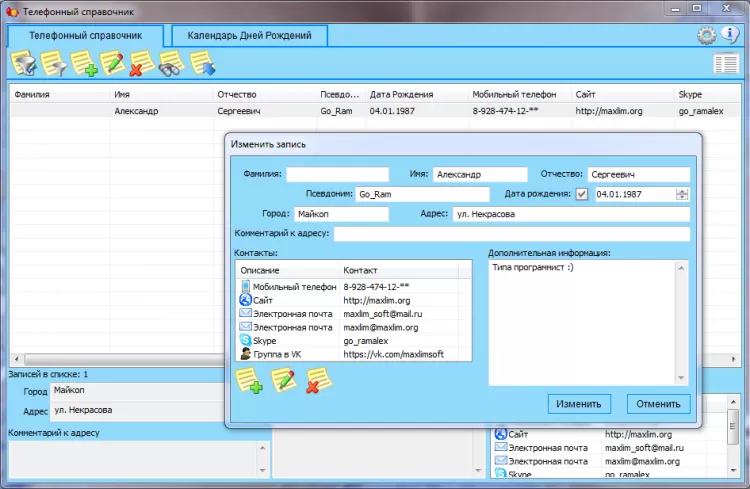Click the Отменить button
This screenshot has height=489, width=750.
point(658,404)
